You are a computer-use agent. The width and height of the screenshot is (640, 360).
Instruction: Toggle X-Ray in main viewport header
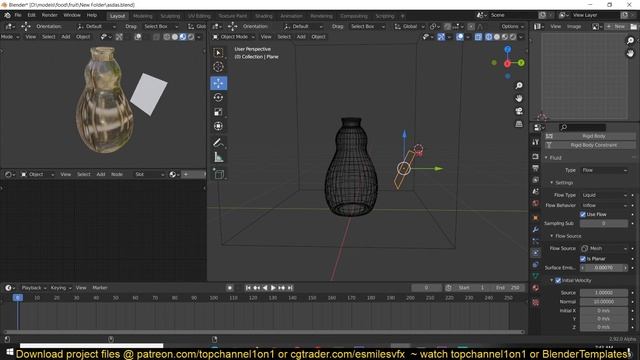(478, 37)
